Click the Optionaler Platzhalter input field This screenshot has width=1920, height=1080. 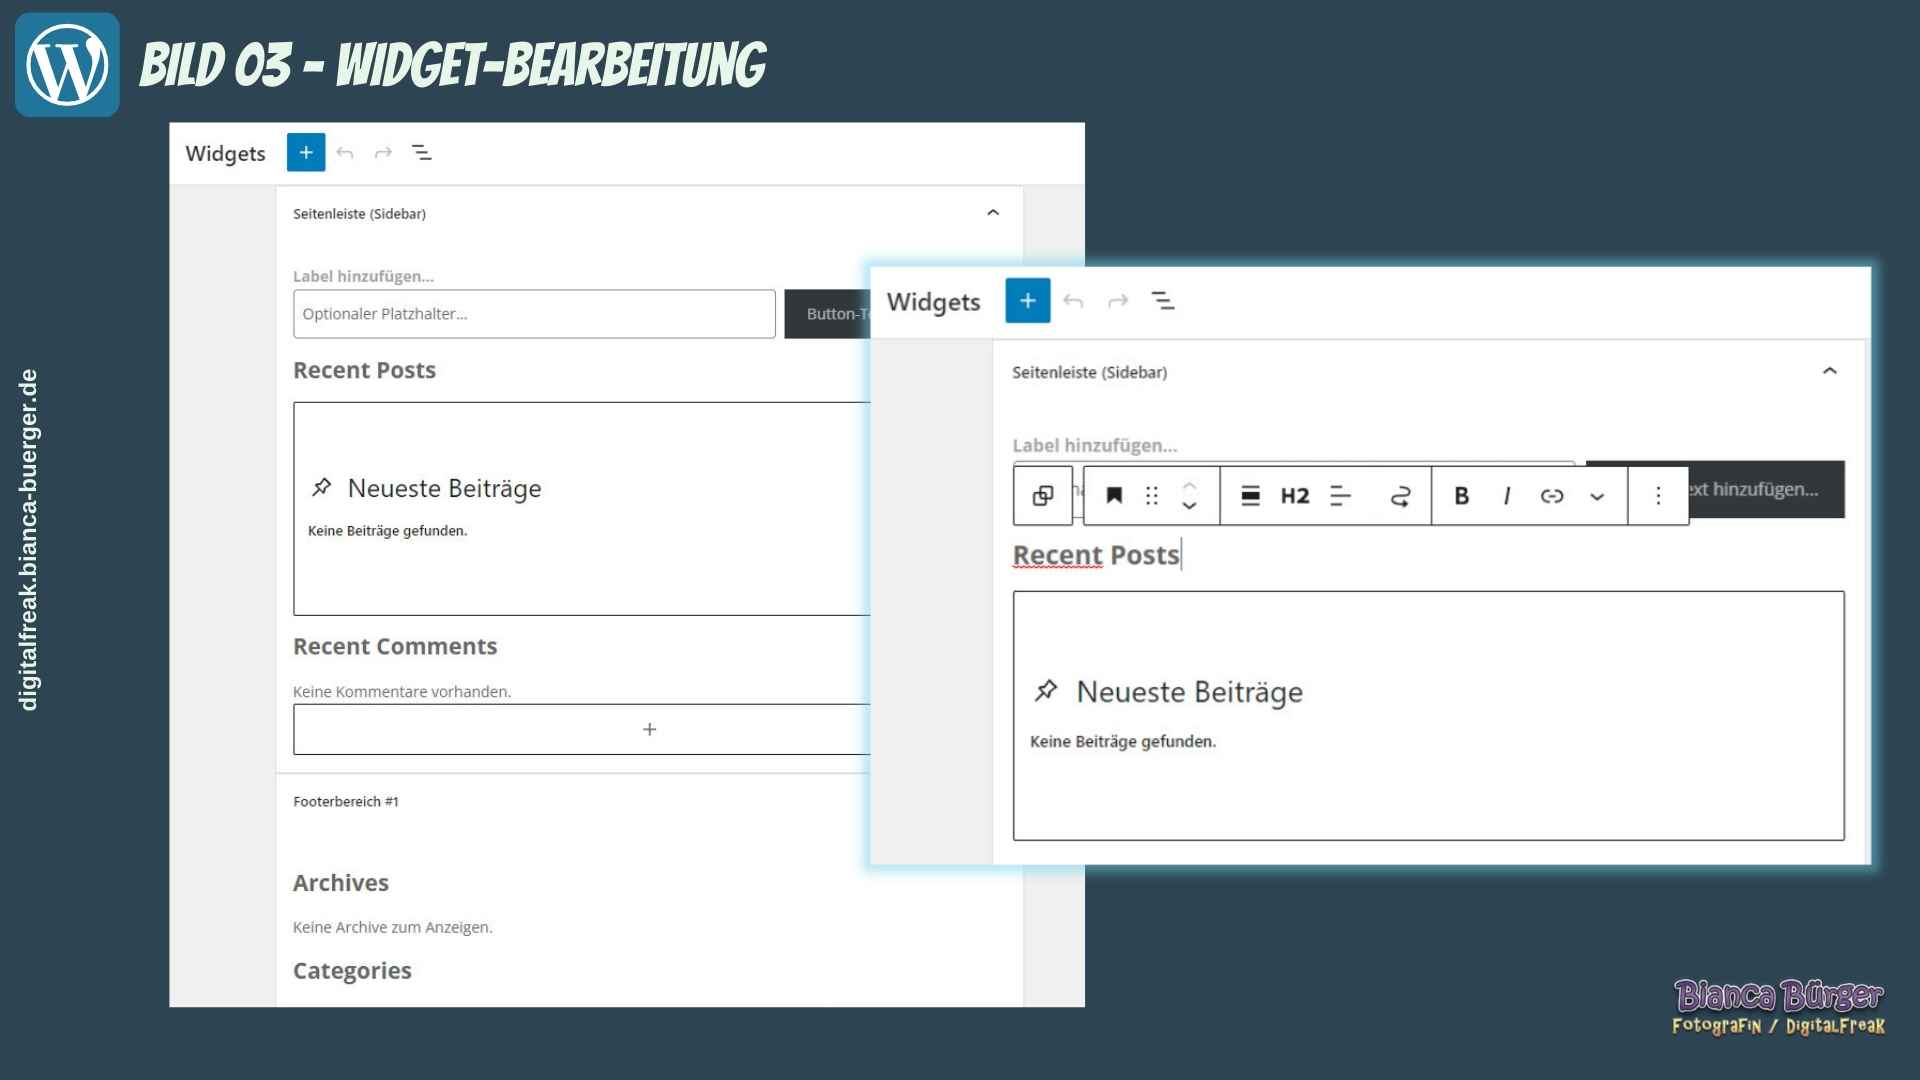click(533, 313)
